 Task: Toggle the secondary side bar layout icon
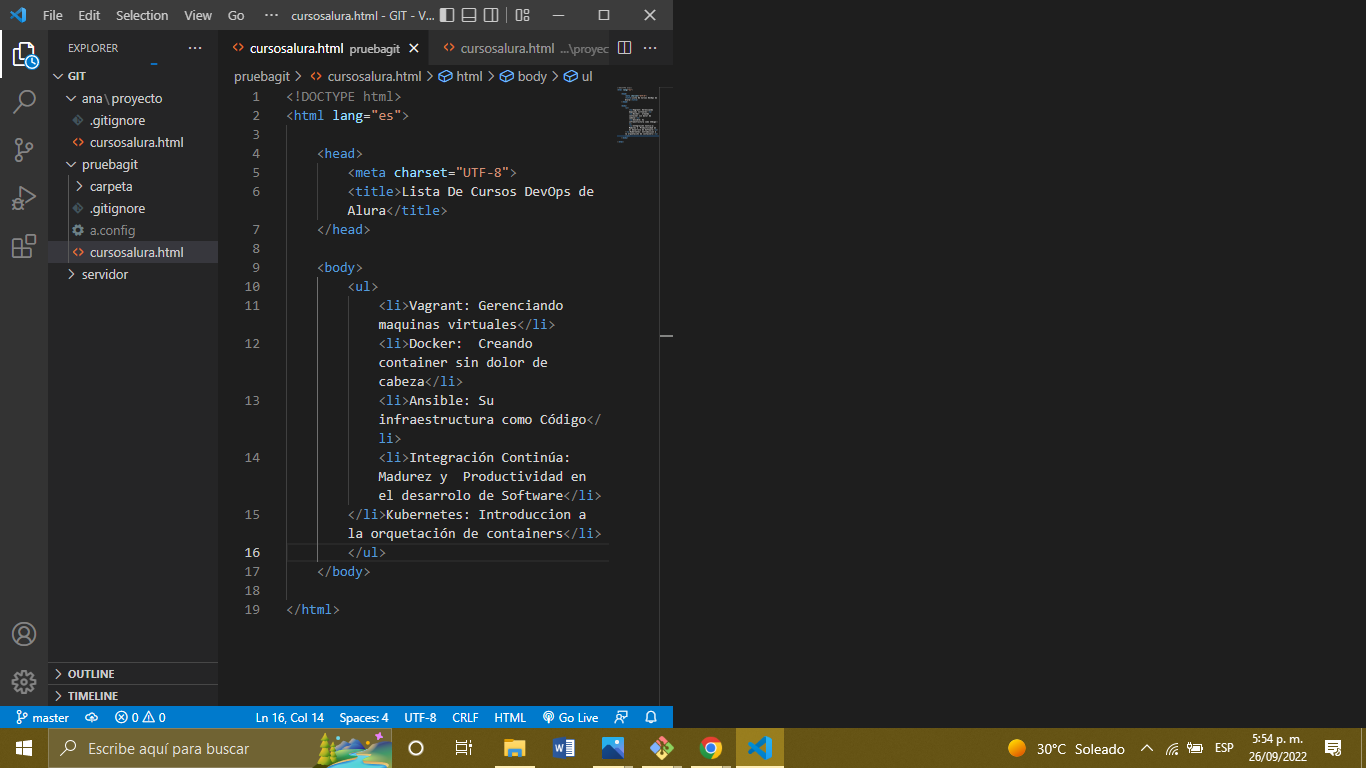coord(491,15)
